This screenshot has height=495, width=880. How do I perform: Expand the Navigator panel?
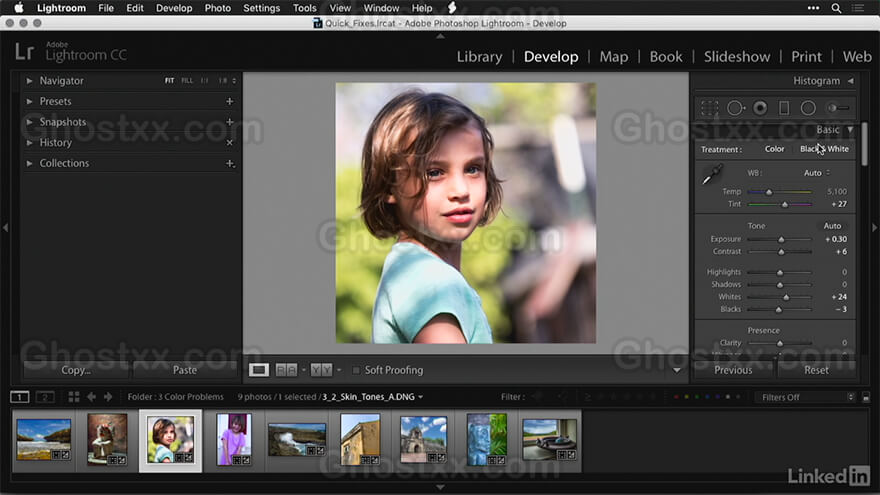[29, 81]
